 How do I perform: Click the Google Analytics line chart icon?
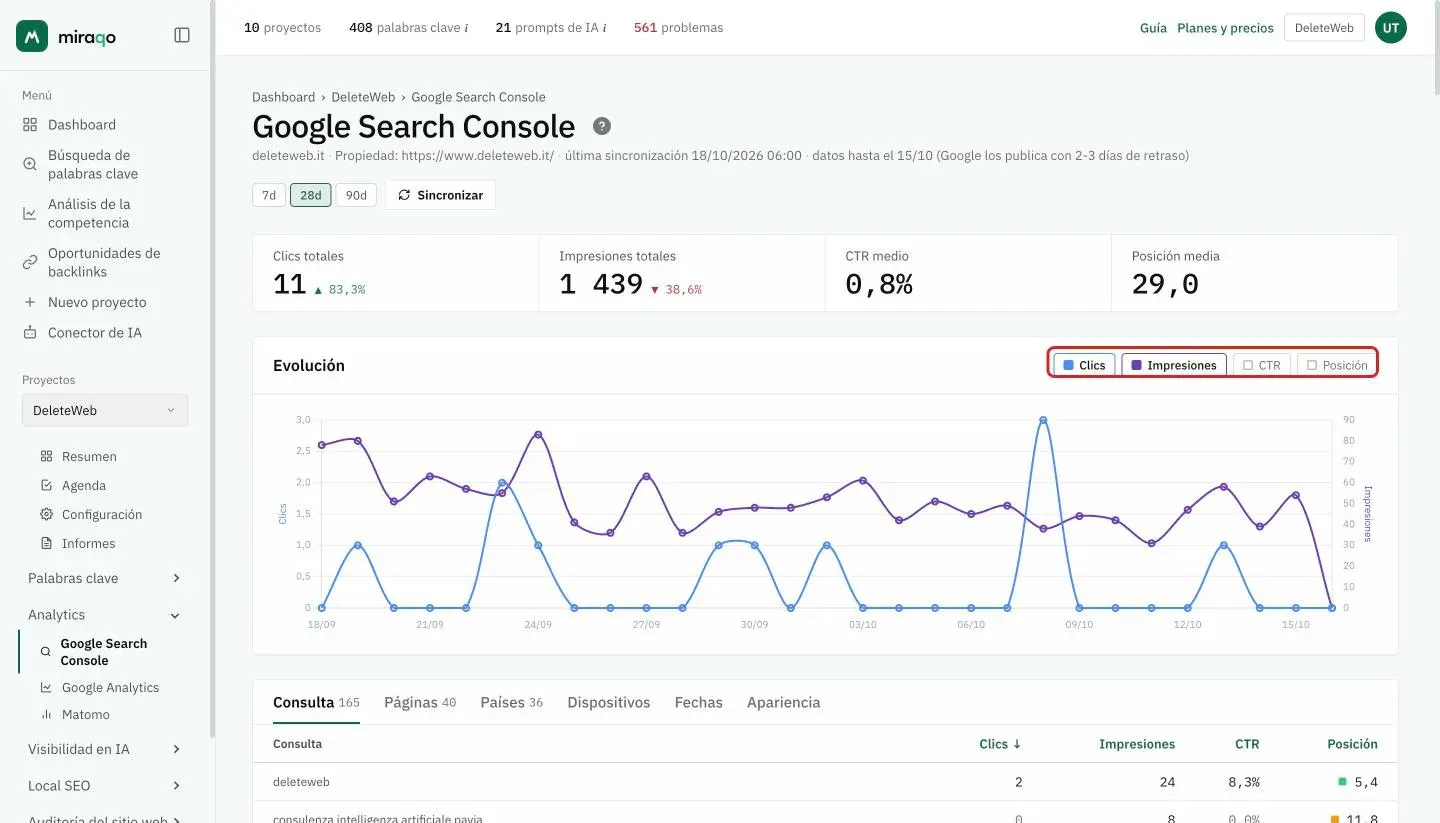(x=46, y=687)
